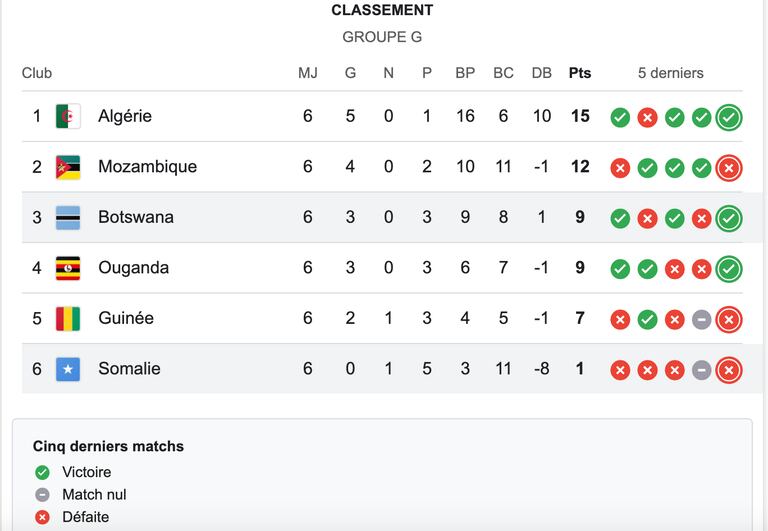This screenshot has width=768, height=531.
Task: Click the Ouganda flag icon
Action: pos(68,268)
